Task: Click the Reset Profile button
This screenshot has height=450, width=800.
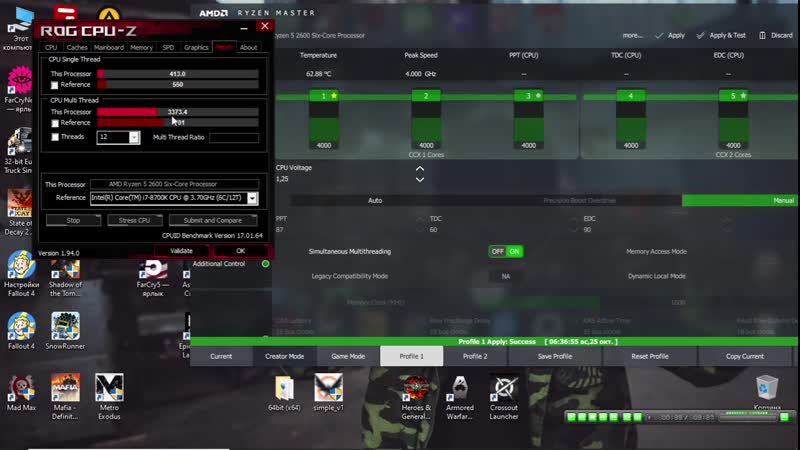Action: pyautogui.click(x=649, y=356)
